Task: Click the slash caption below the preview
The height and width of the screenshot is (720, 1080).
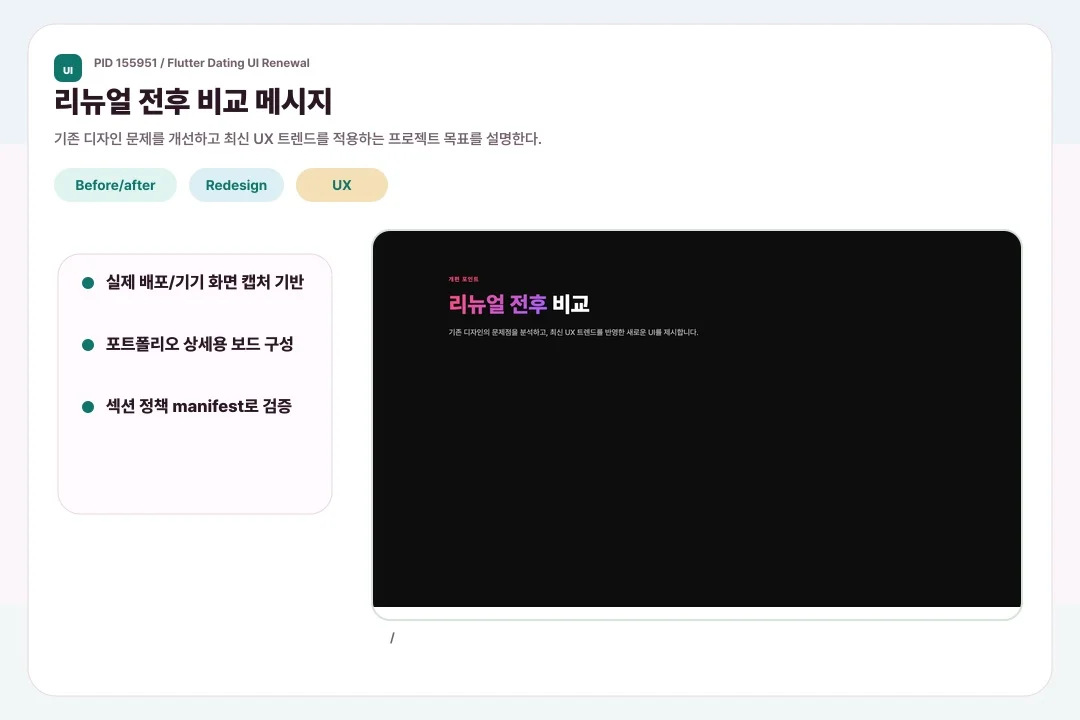Action: pos(392,638)
